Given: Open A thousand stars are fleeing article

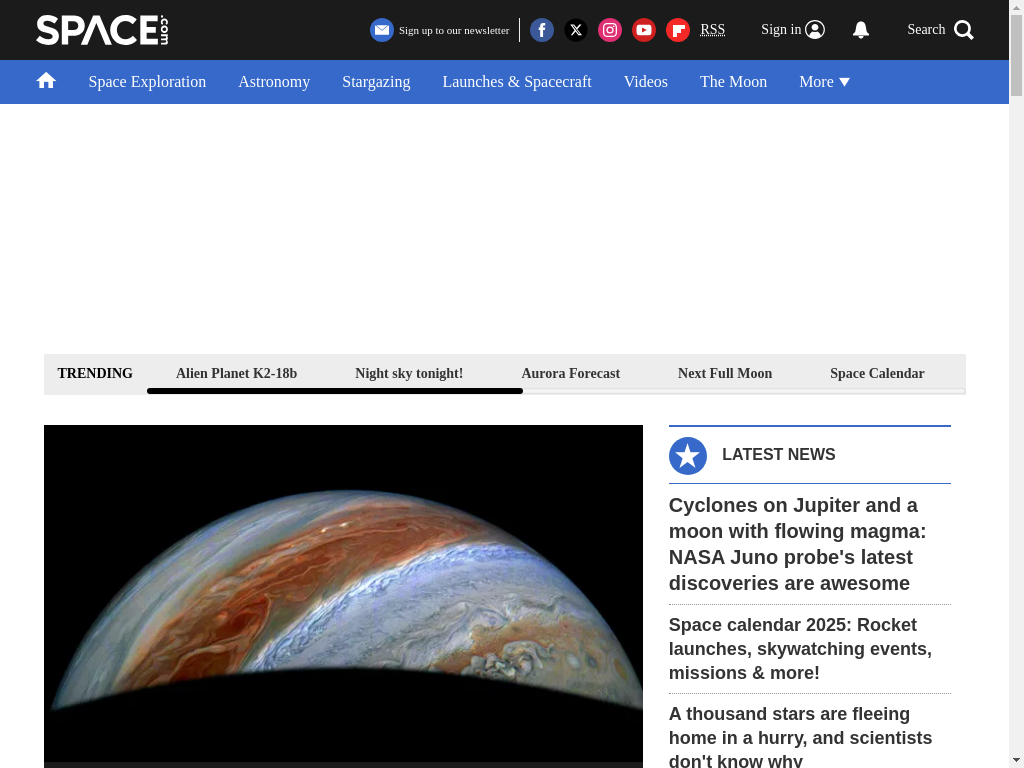Looking at the screenshot, I should coord(800,736).
